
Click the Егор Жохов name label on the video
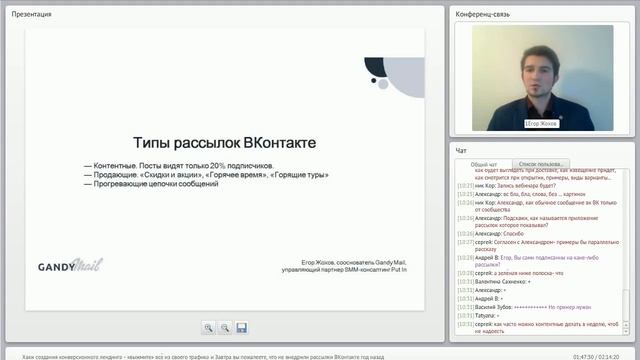point(541,123)
